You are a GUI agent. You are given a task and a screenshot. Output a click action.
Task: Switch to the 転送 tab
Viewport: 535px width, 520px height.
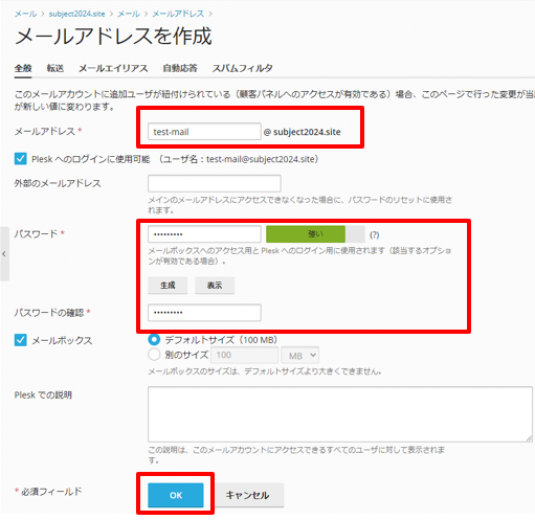click(55, 68)
